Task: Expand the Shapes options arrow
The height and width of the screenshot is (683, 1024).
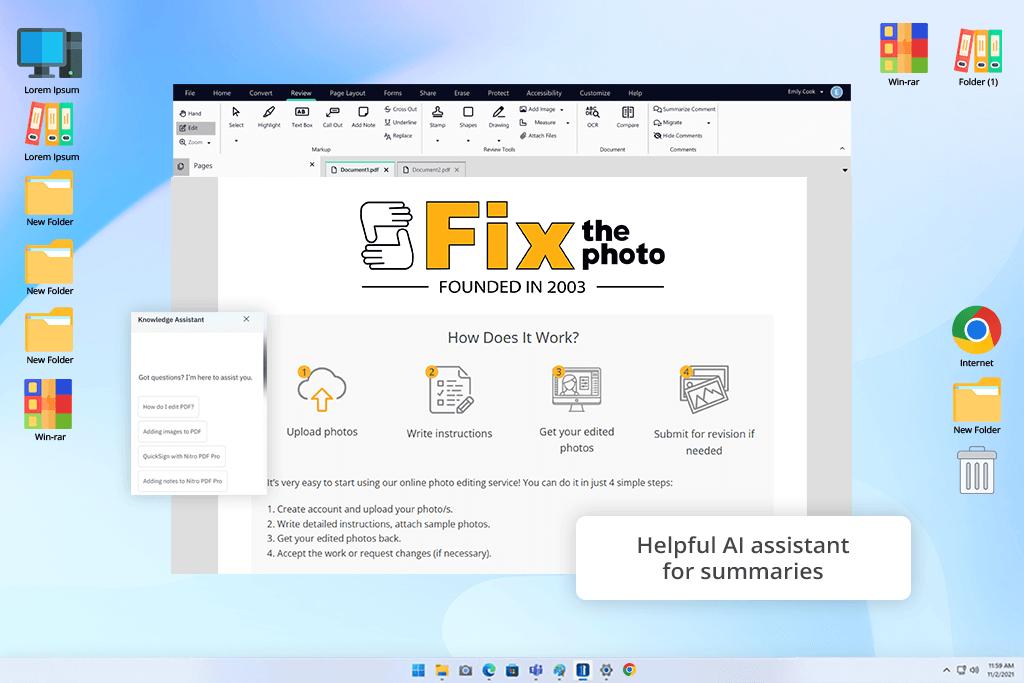Action: [468, 141]
